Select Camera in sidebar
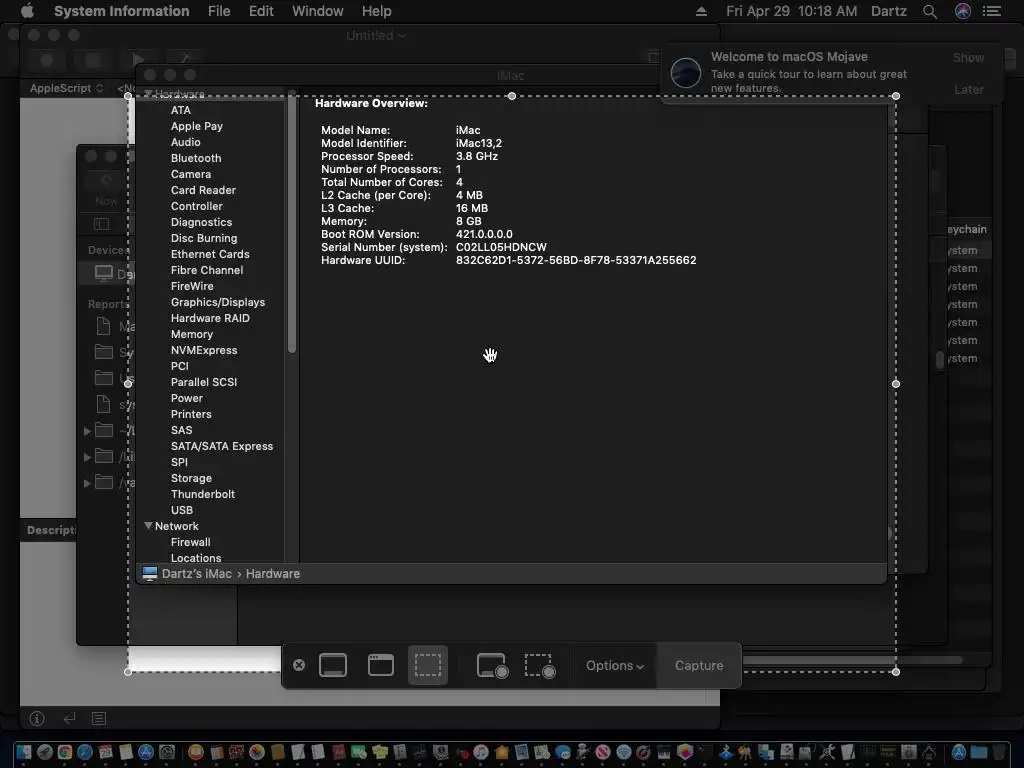This screenshot has width=1024, height=768. pyautogui.click(x=191, y=174)
